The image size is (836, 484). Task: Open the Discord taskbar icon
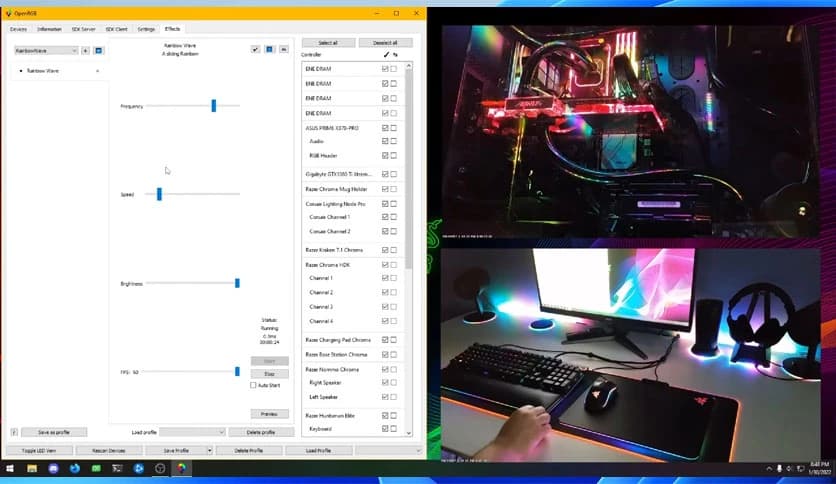coord(53,469)
